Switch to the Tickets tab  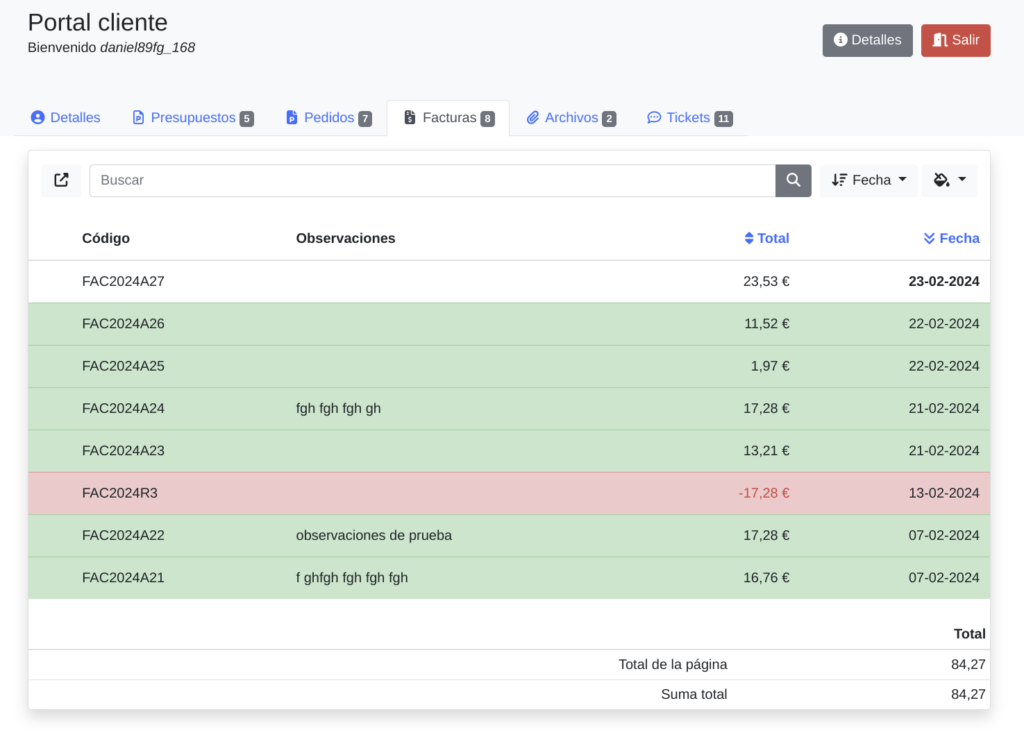689,118
